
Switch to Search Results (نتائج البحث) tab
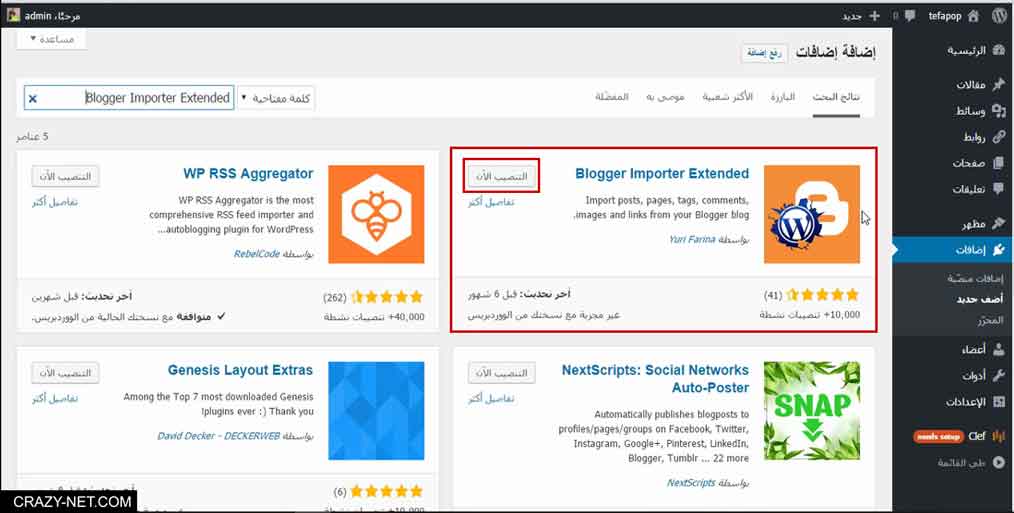[836, 97]
